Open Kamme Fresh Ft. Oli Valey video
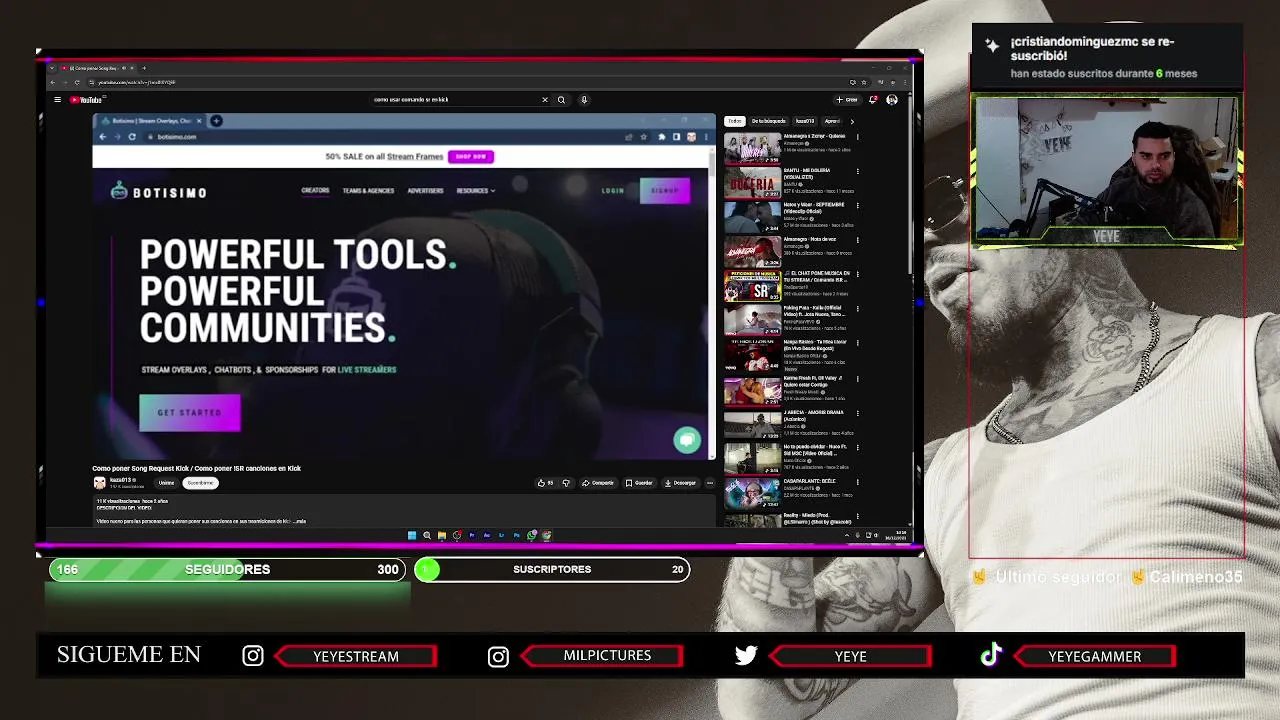Viewport: 1280px width, 720px height. [752, 390]
